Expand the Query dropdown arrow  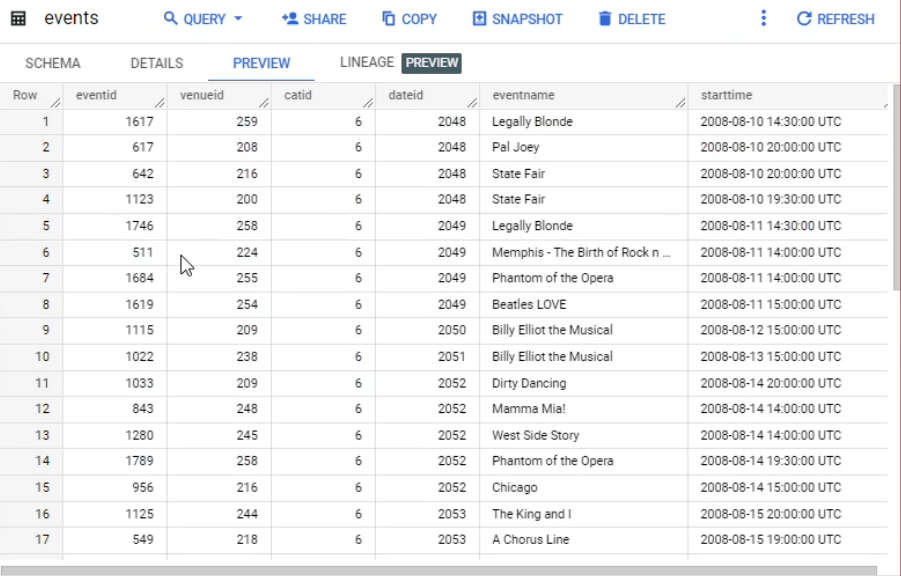click(x=238, y=19)
